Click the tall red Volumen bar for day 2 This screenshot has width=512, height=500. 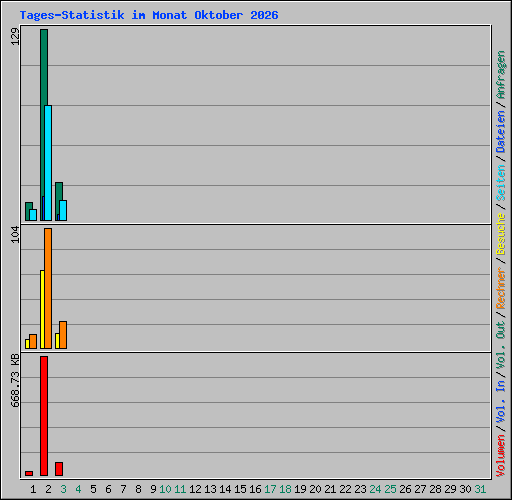44,416
